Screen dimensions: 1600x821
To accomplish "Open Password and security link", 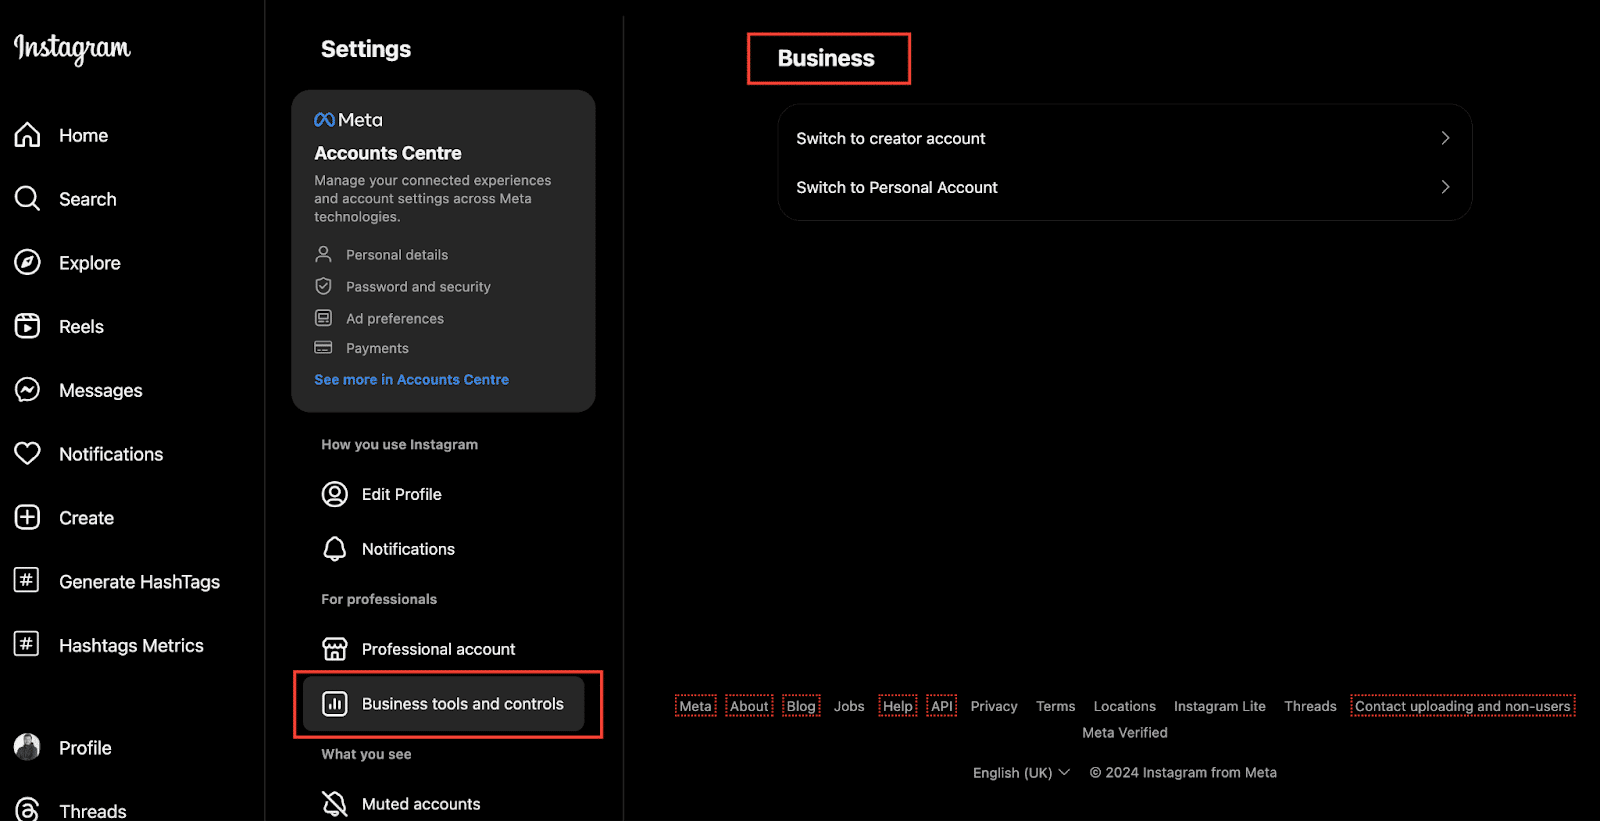I will click(418, 287).
